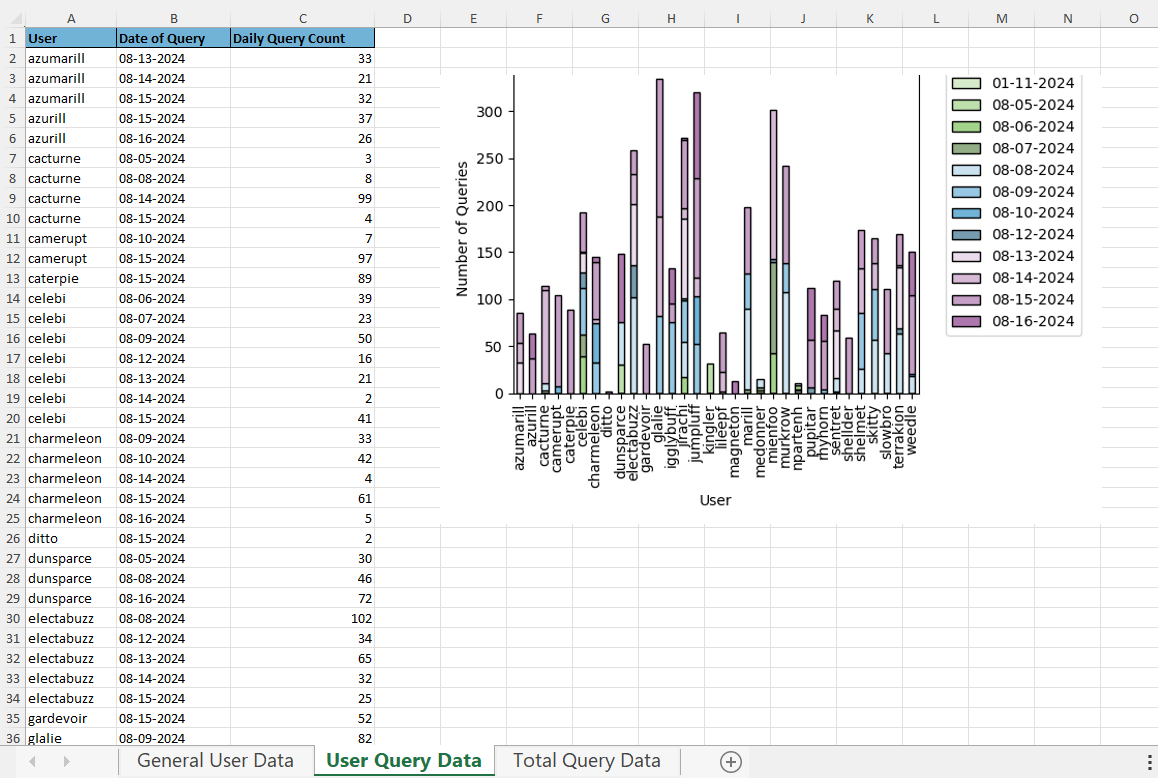The width and height of the screenshot is (1158, 778).
Task: Click y-axis tick label 150
Action: [489, 253]
